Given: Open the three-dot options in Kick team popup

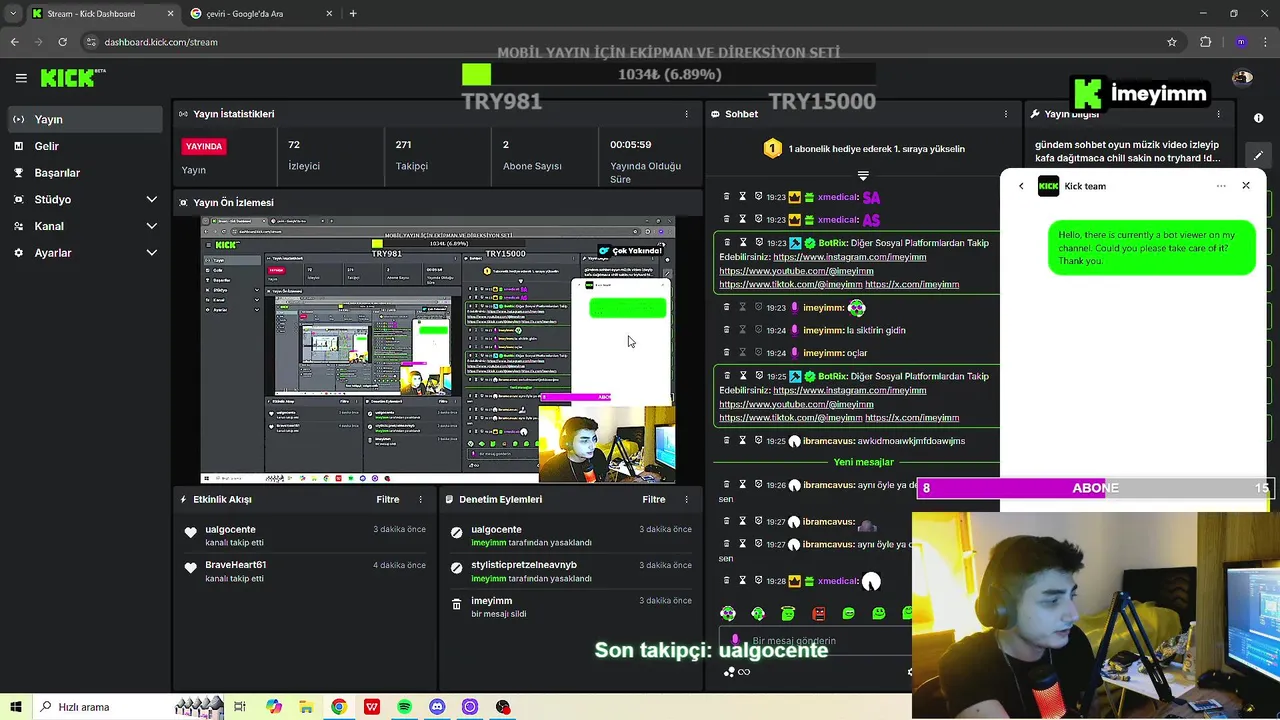Looking at the screenshot, I should [x=1221, y=186].
